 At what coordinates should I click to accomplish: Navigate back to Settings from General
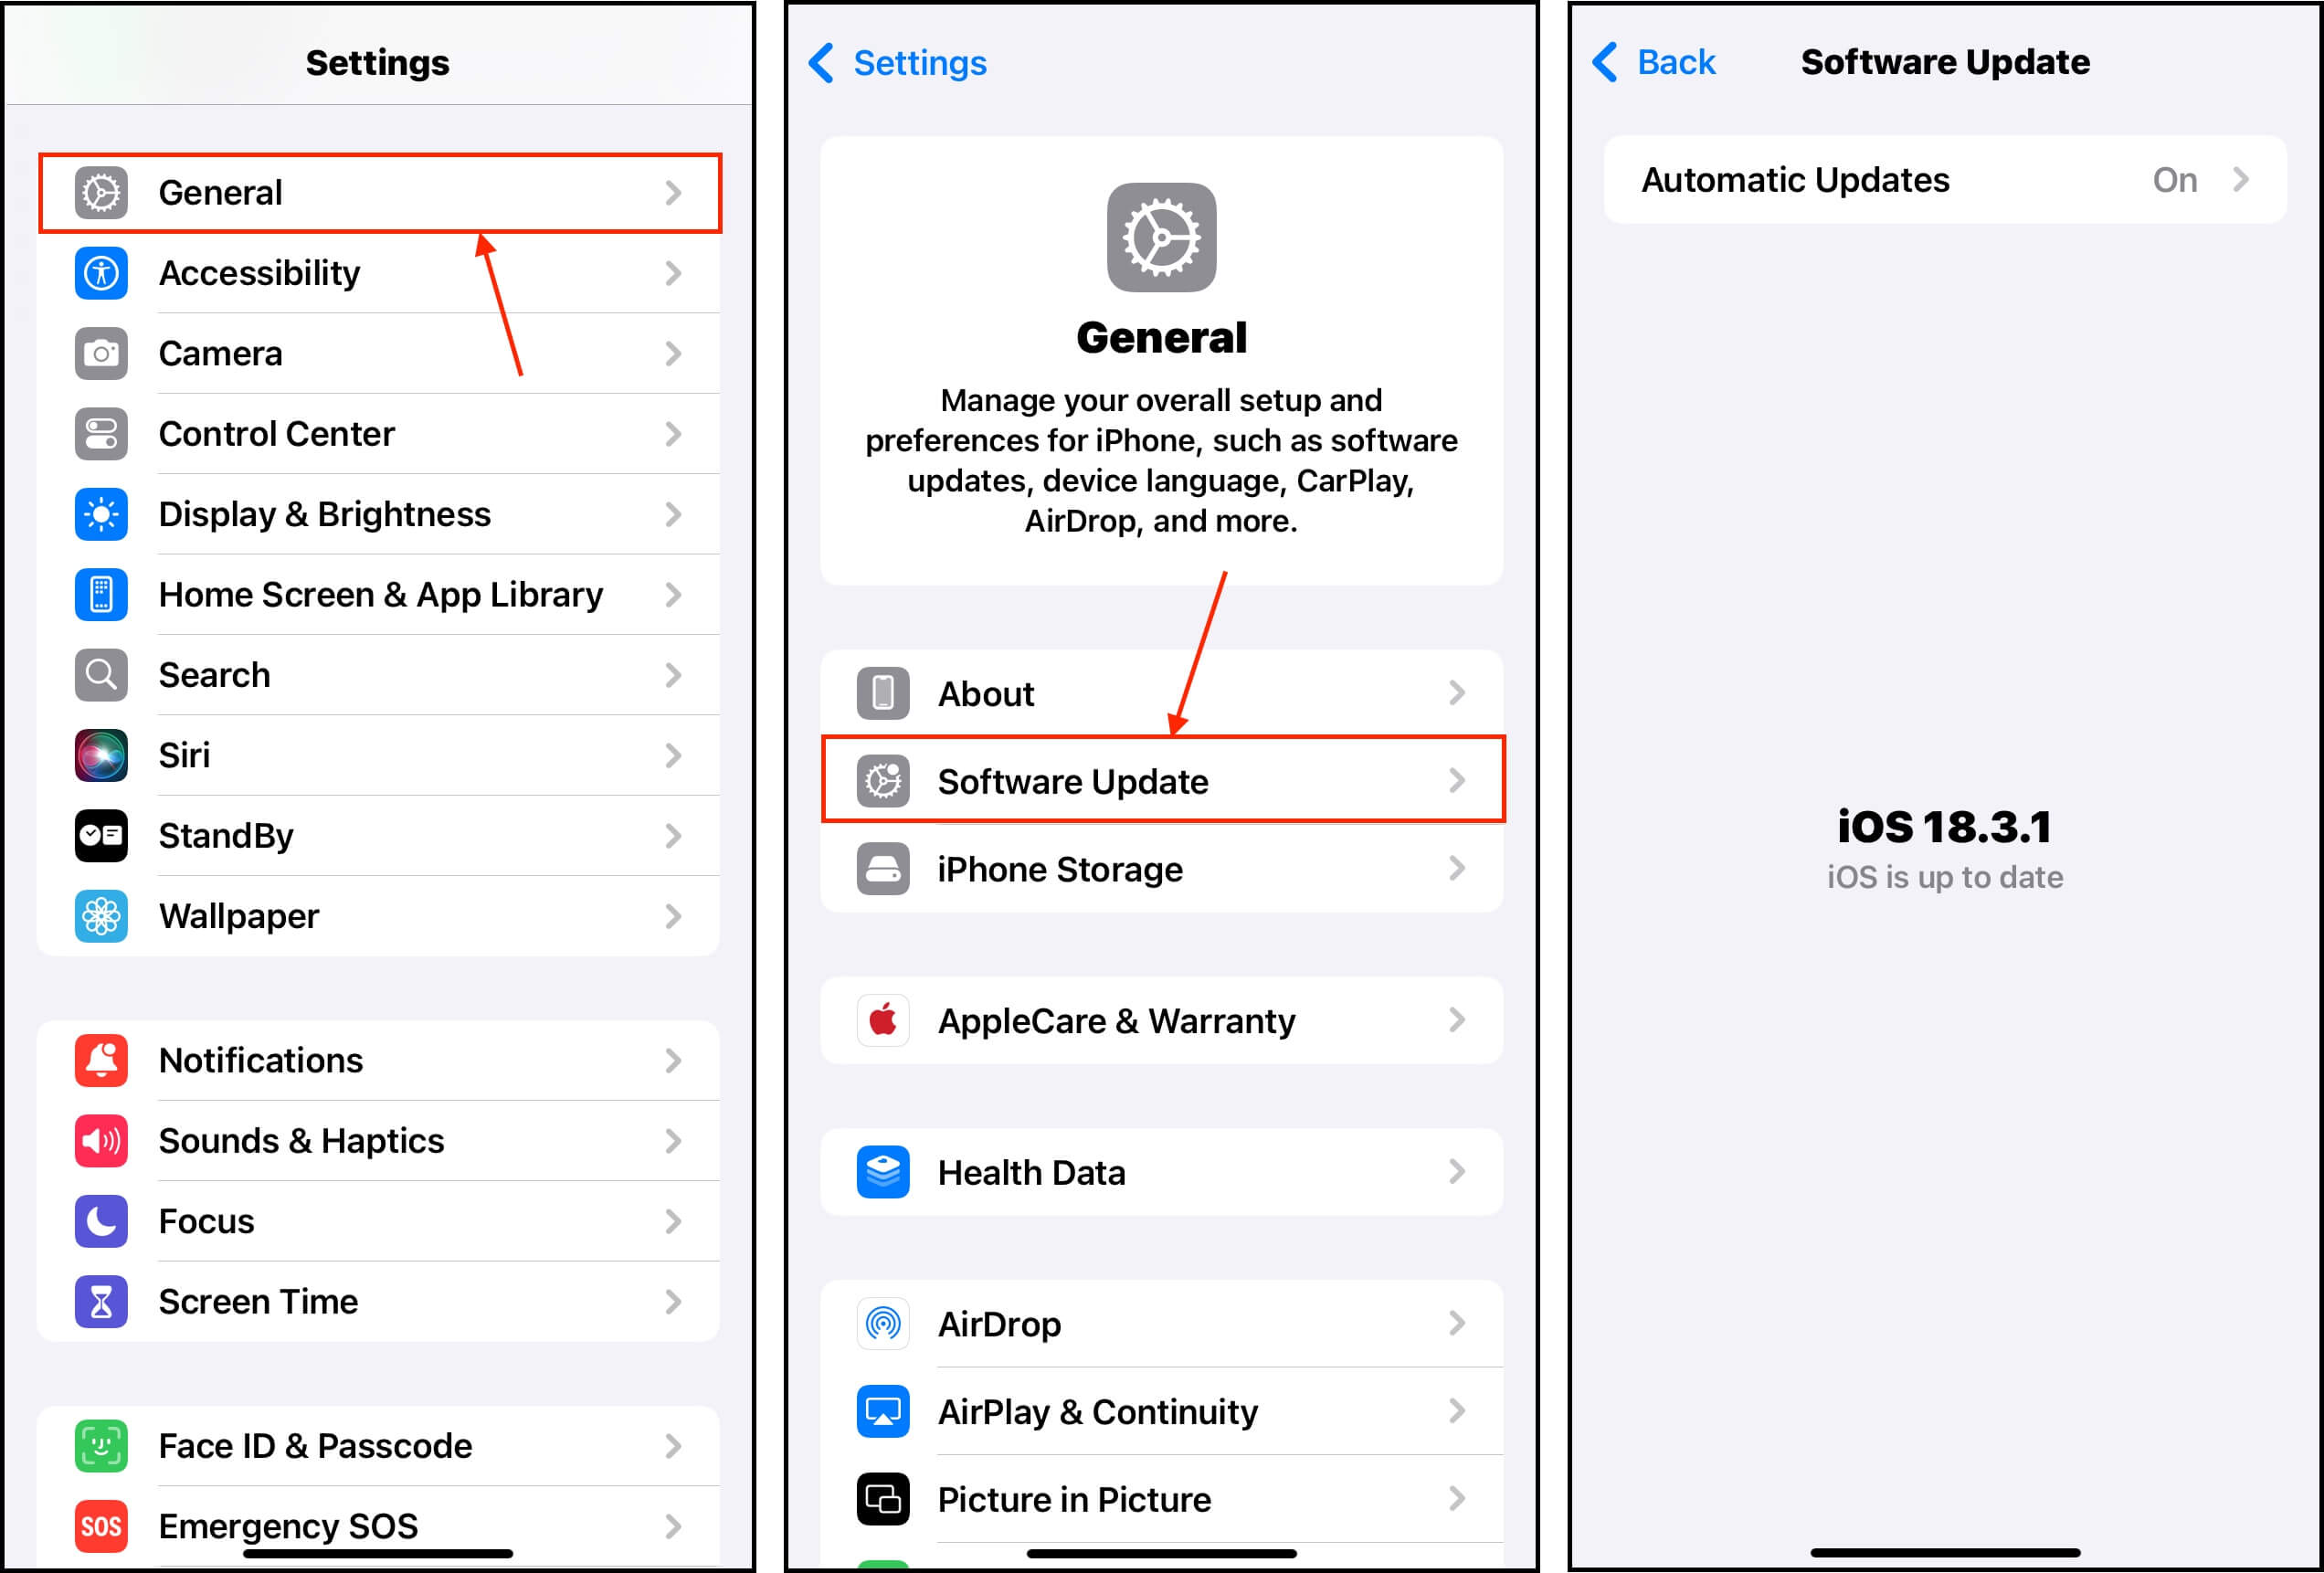click(893, 63)
